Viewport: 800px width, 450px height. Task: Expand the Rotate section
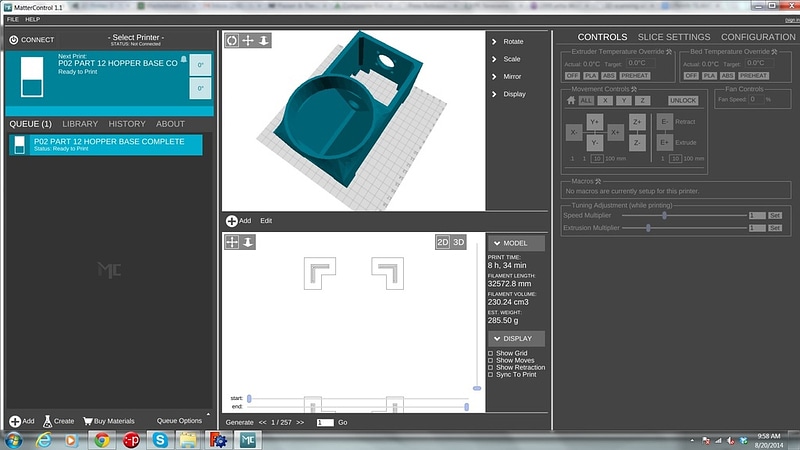(x=508, y=42)
